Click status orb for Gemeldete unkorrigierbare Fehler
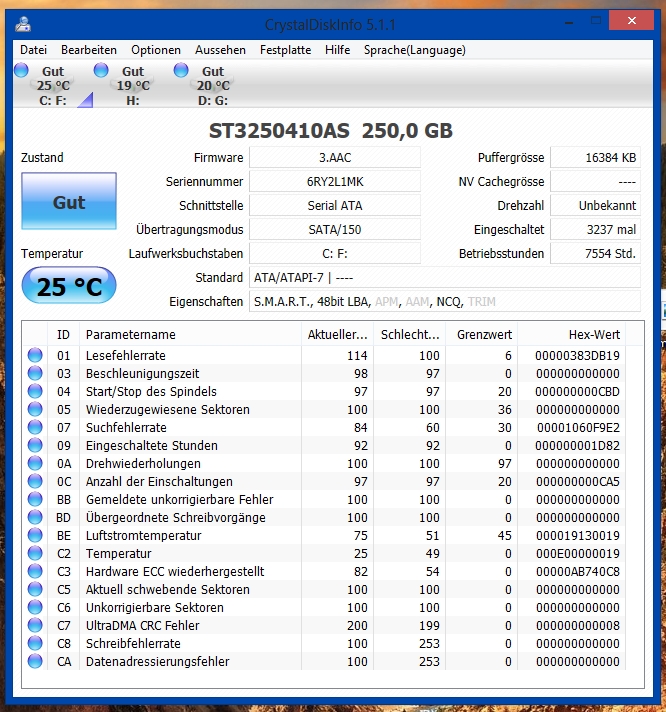The height and width of the screenshot is (712, 666). pyautogui.click(x=35, y=499)
